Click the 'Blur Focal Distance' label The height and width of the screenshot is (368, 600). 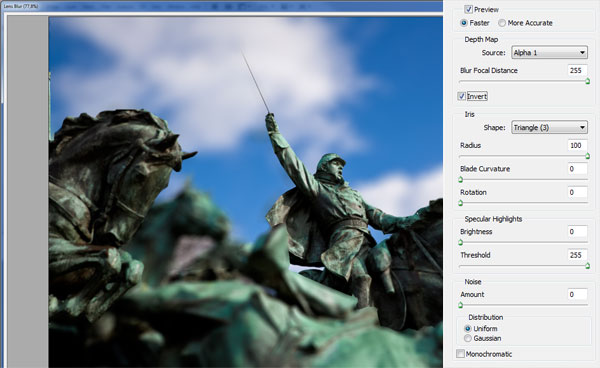click(x=489, y=70)
